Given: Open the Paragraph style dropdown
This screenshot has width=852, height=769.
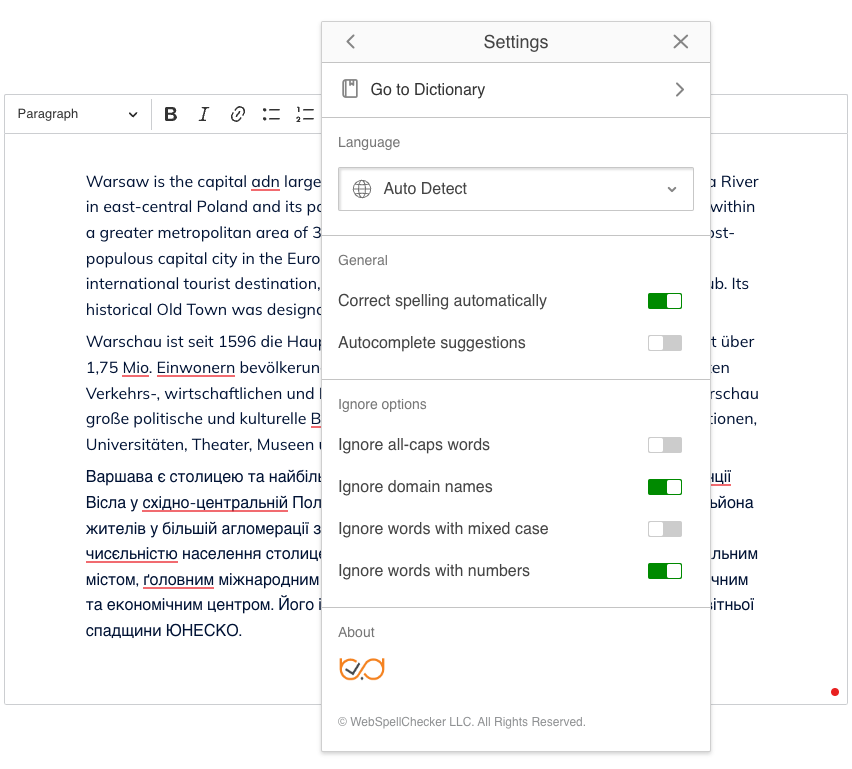Looking at the screenshot, I should pos(77,113).
